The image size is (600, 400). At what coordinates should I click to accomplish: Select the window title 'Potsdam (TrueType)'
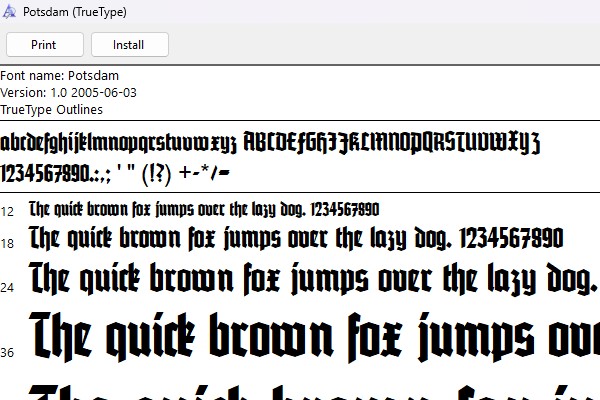(75, 12)
